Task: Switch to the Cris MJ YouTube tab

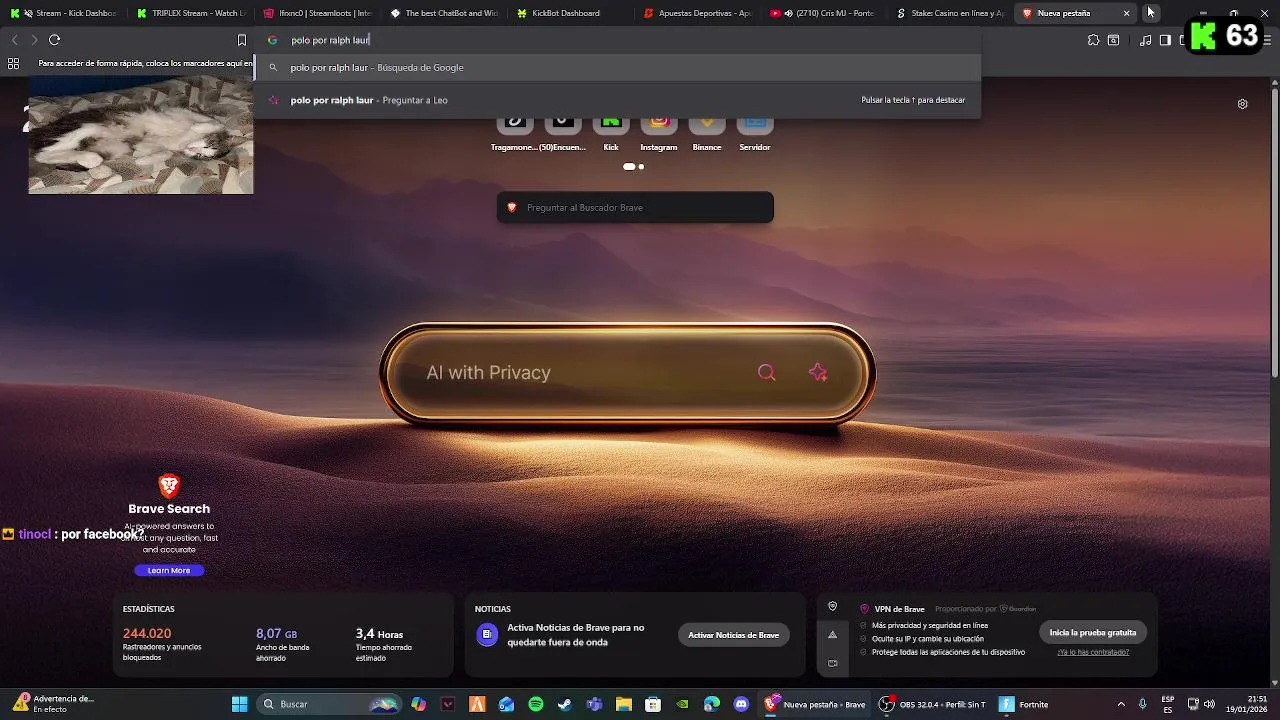Action: 823,13
